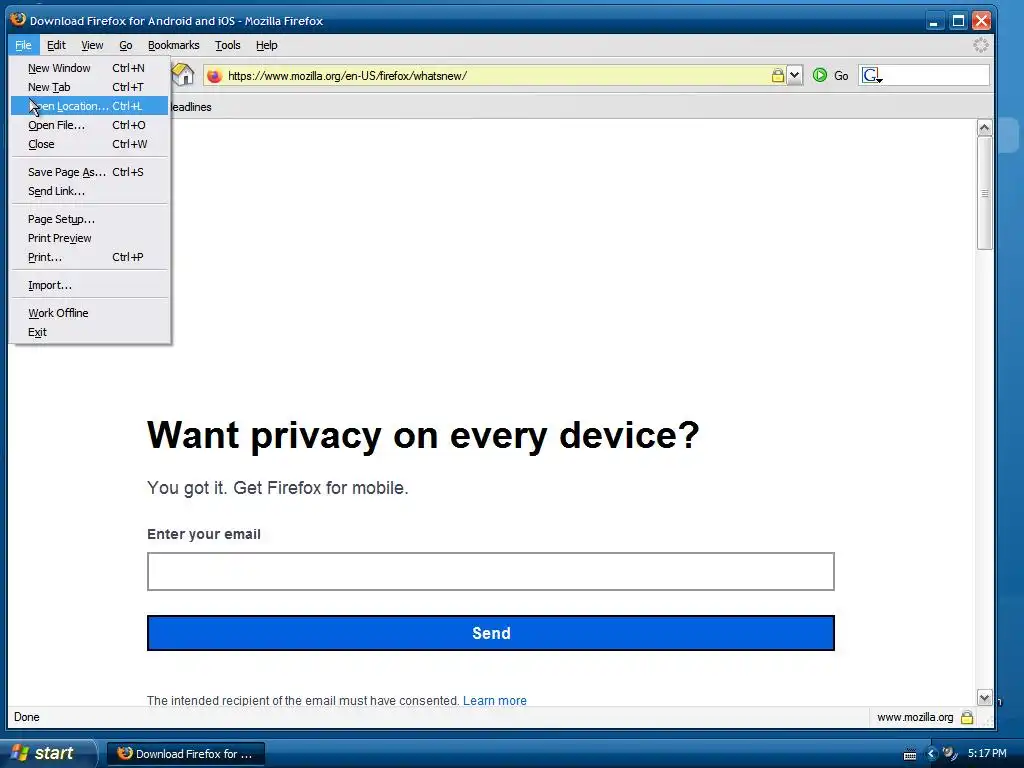Follow the Learn more link

[x=494, y=700]
